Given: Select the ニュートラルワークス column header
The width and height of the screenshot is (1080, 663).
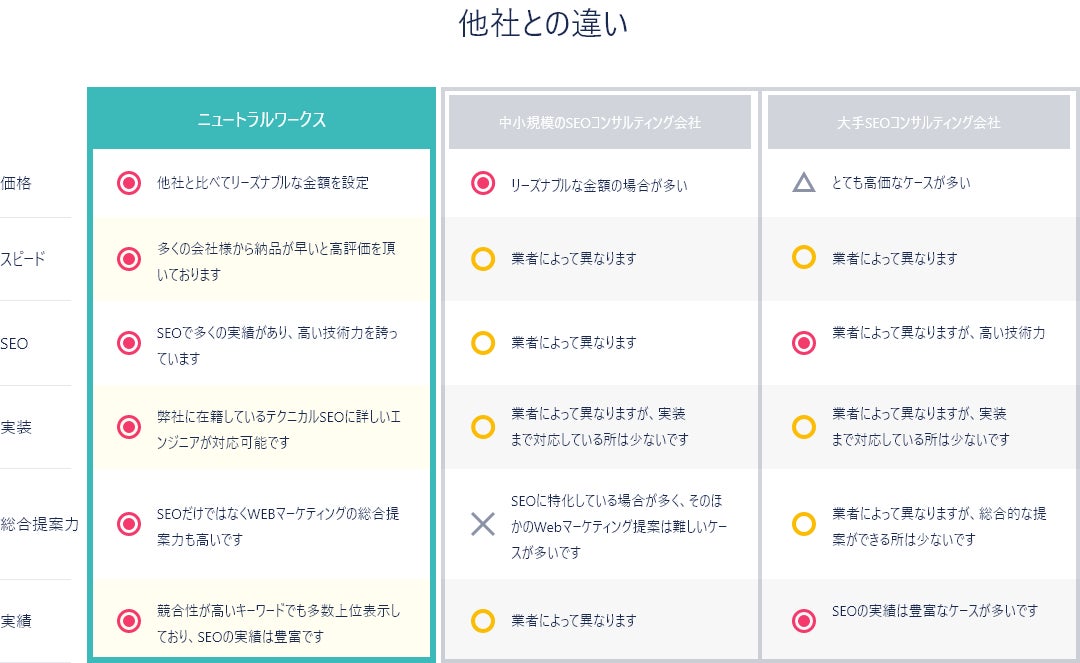Looking at the screenshot, I should tap(261, 120).
